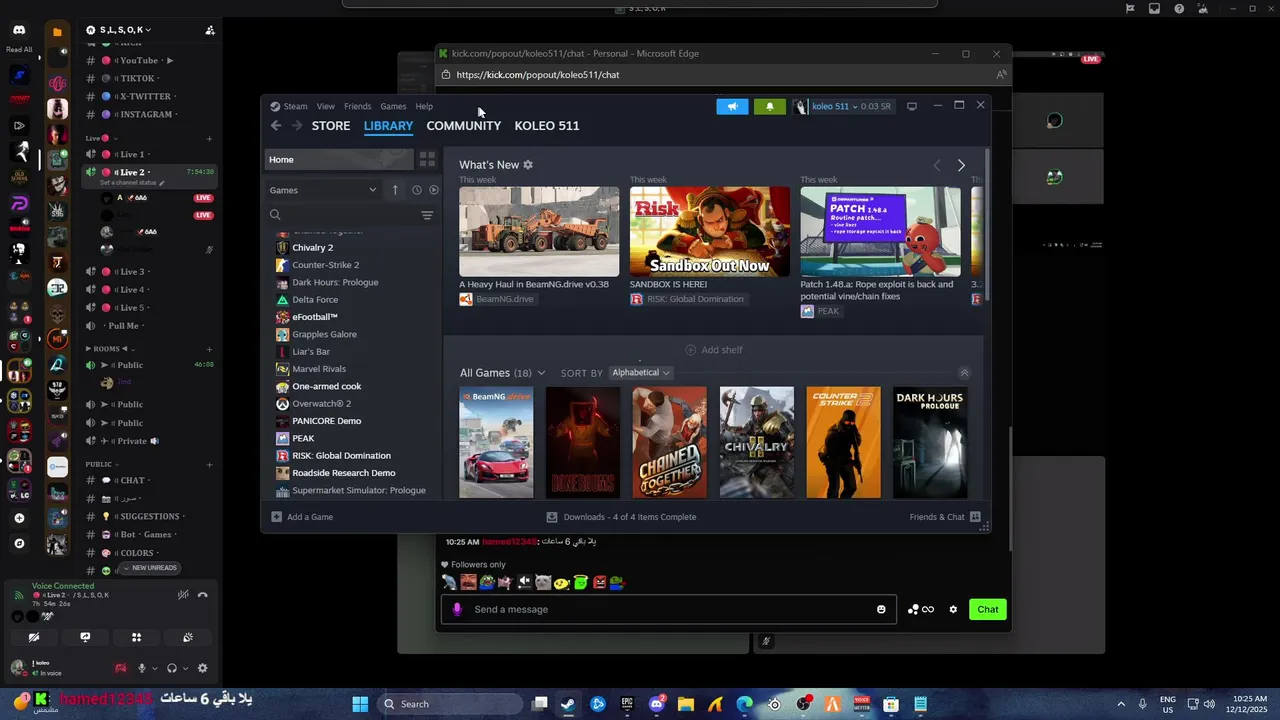Expand Discord headphone output options arrow
The image size is (1280, 720).
(x=186, y=668)
